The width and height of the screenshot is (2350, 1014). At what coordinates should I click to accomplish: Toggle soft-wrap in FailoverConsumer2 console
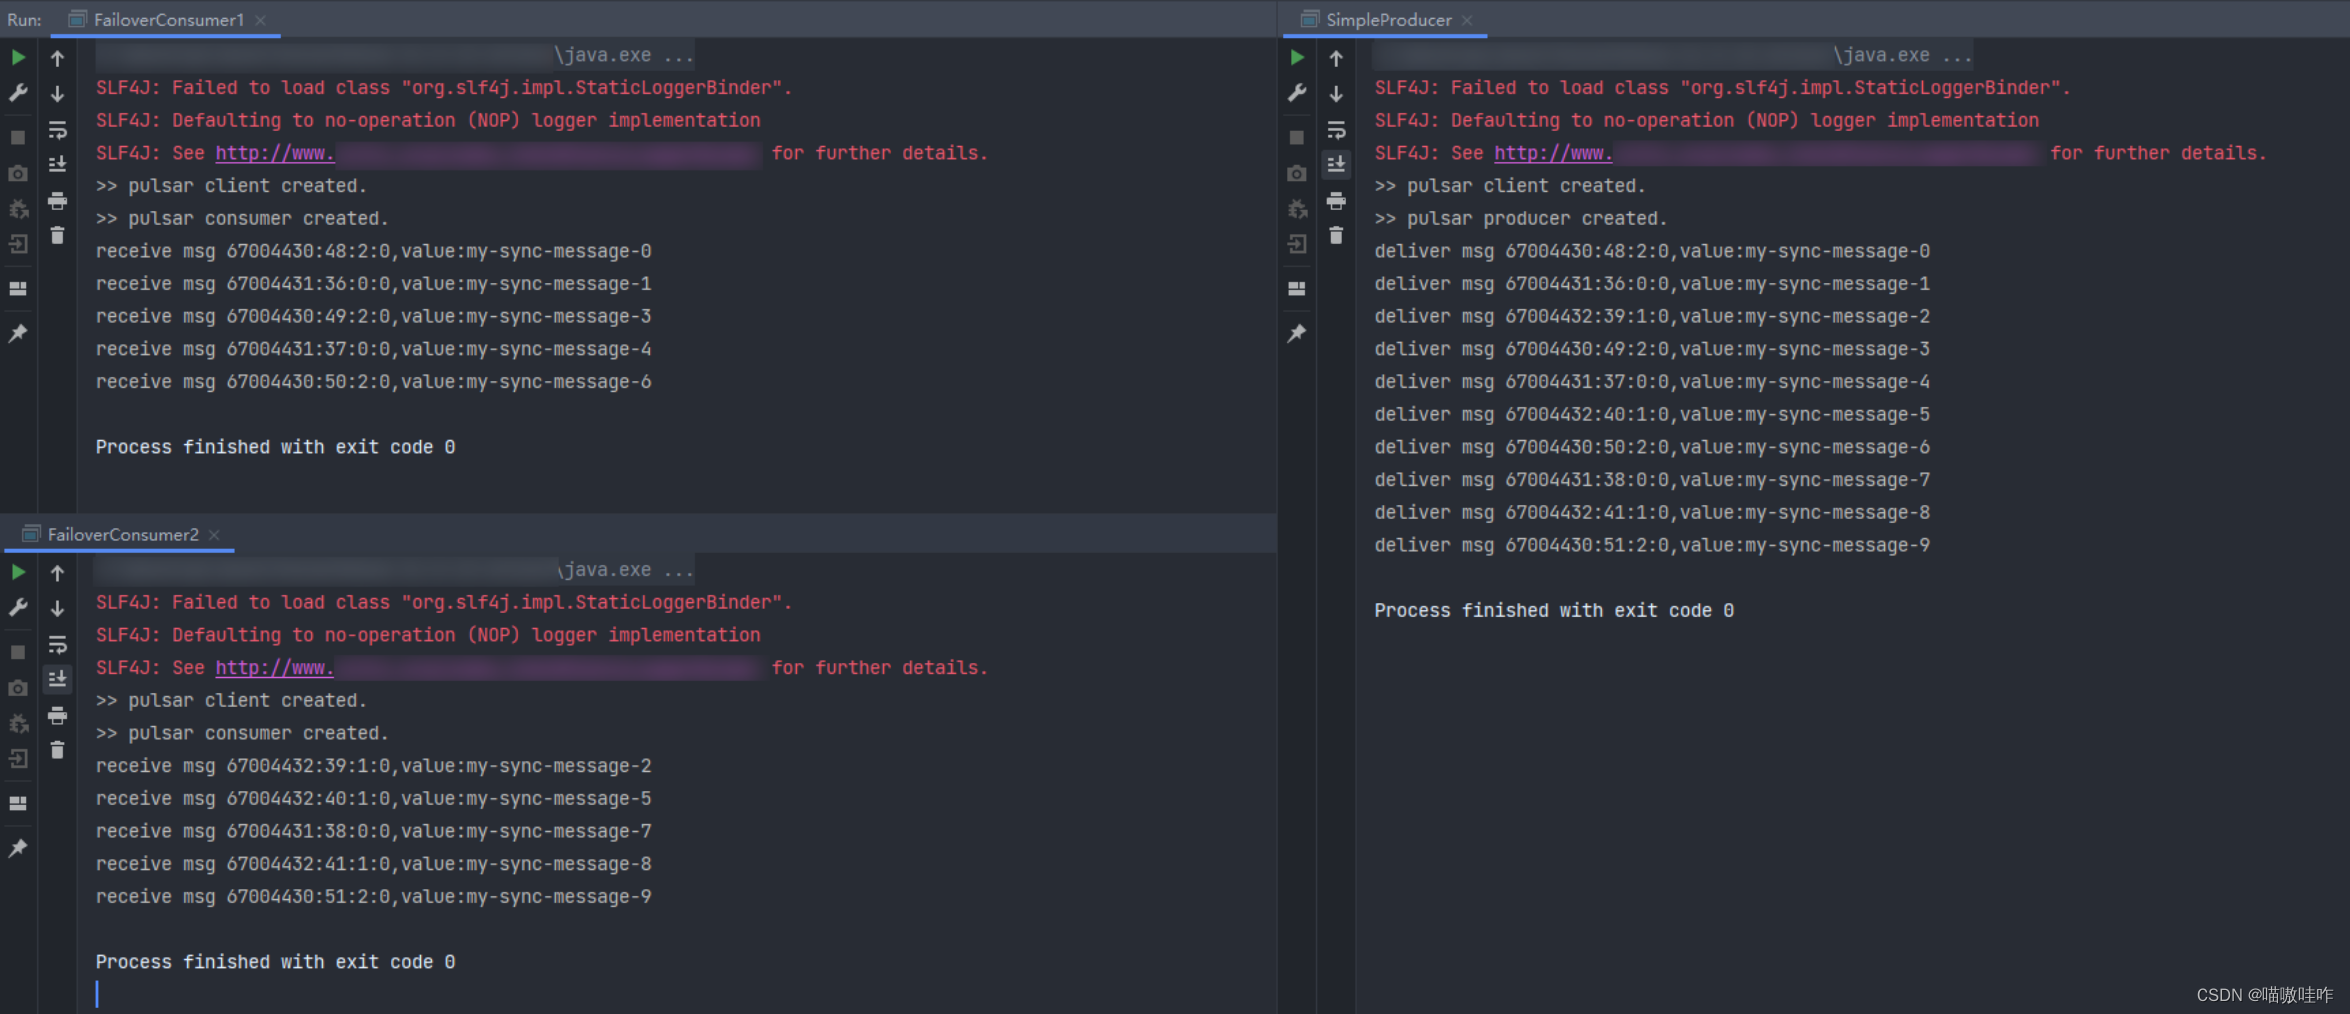57,645
